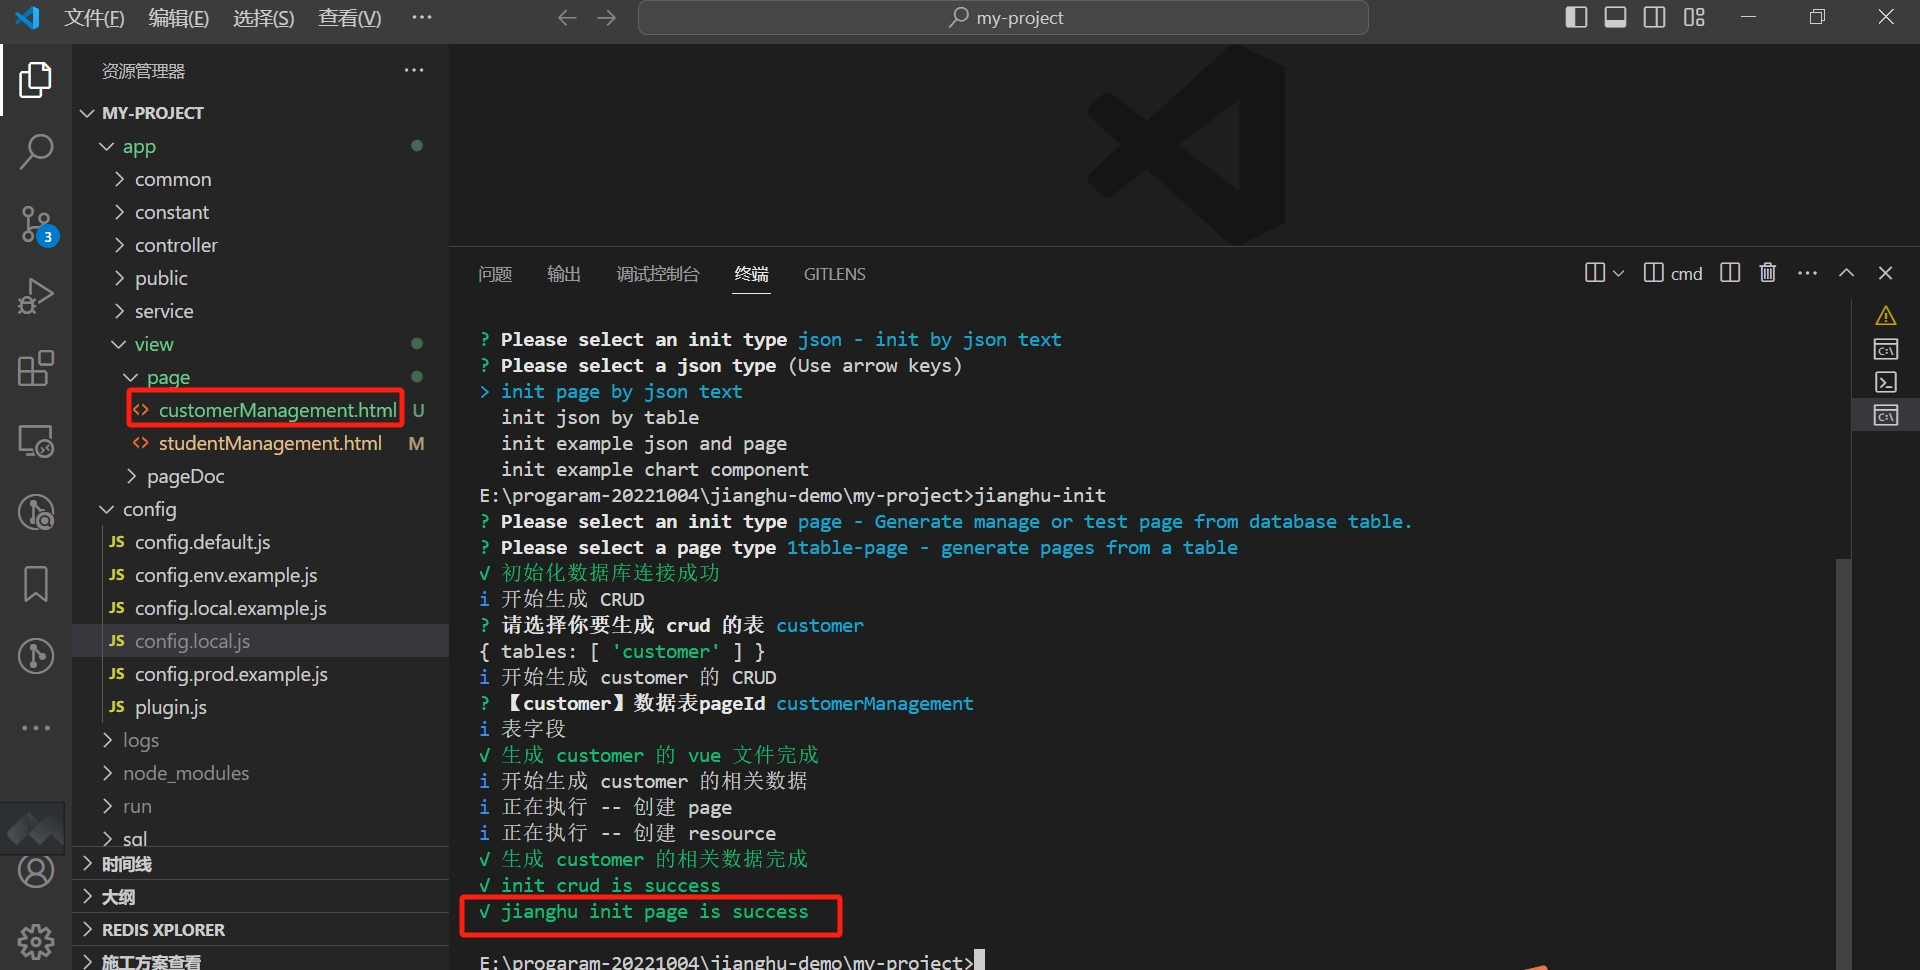Open the Accounts icon above settings
1920x970 pixels.
coord(36,871)
